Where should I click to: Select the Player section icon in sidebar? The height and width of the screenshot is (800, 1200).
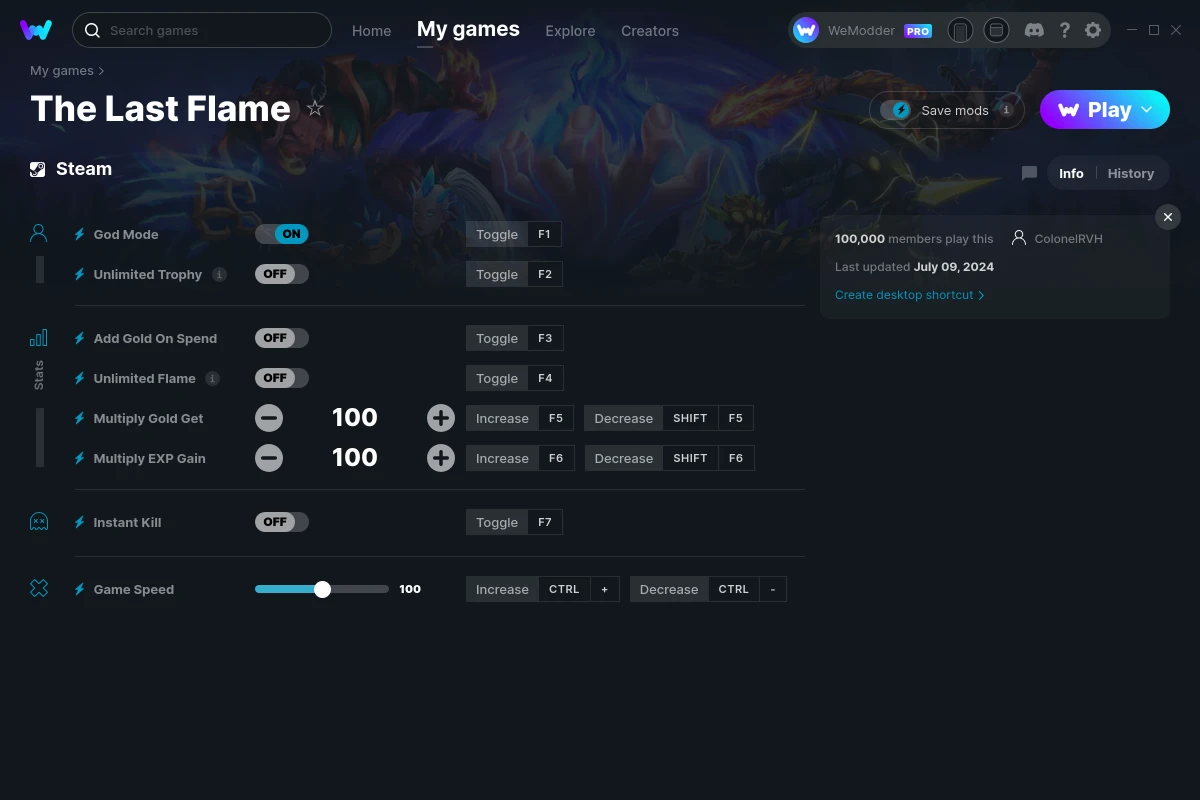click(38, 232)
